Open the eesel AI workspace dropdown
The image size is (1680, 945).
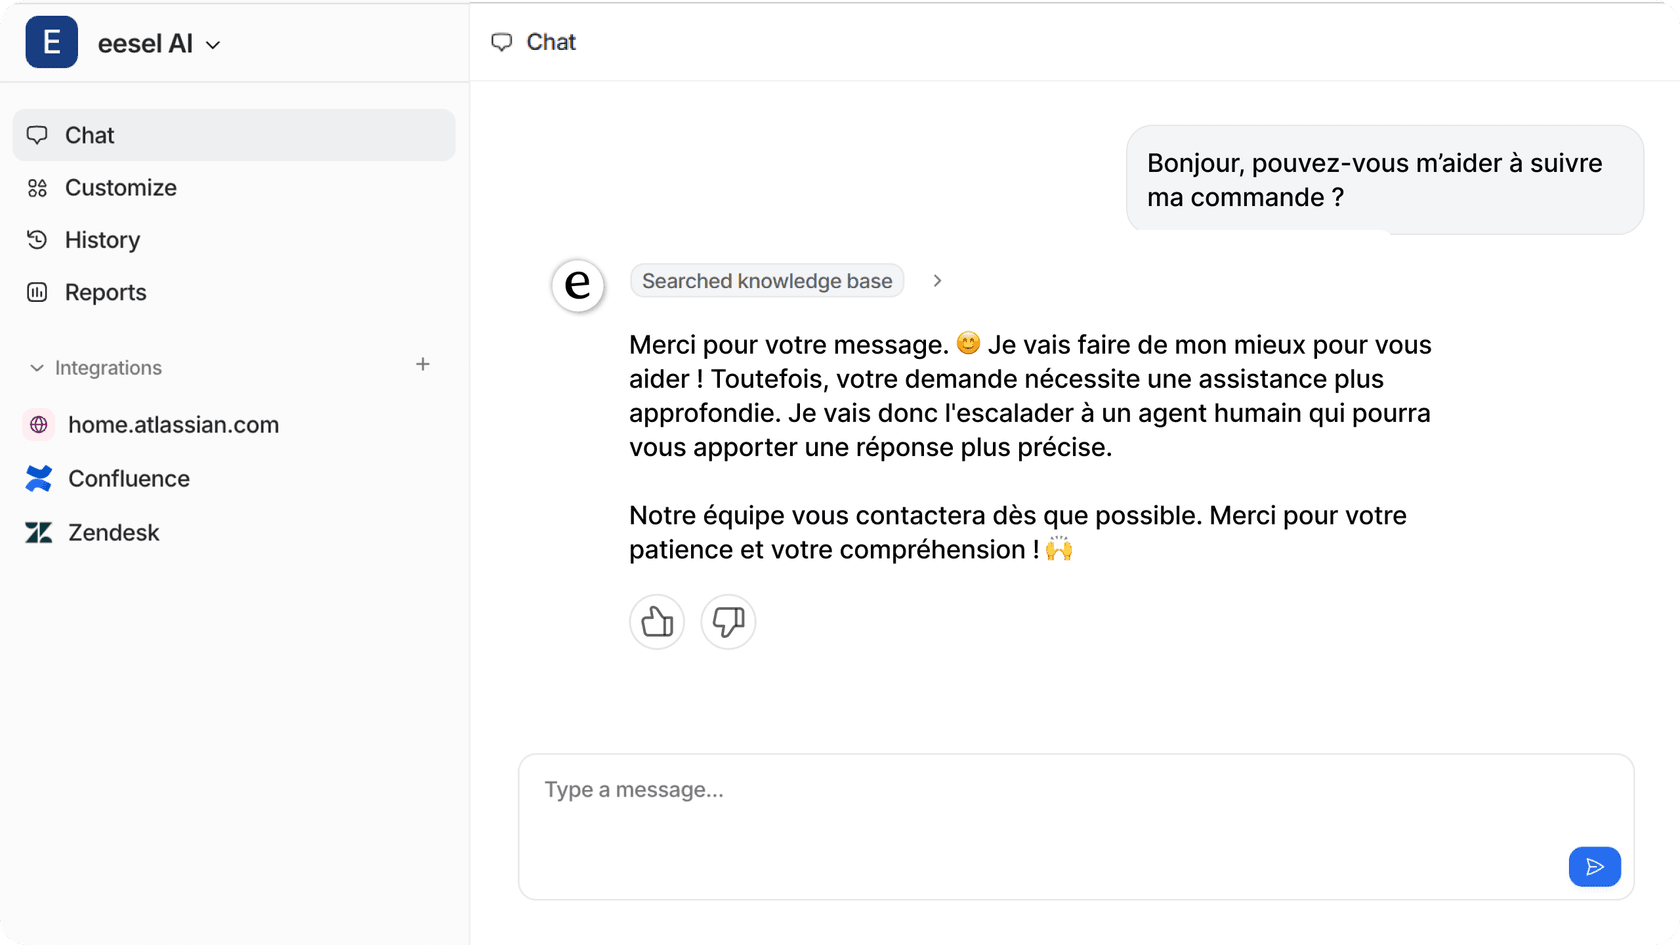[213, 44]
